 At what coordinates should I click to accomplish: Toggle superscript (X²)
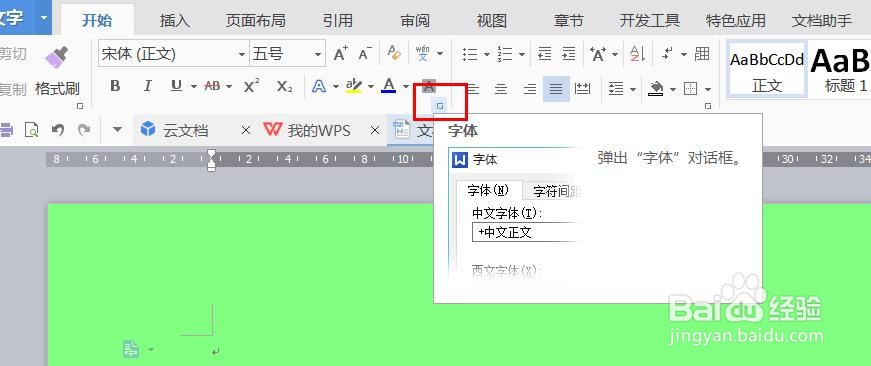(x=252, y=86)
